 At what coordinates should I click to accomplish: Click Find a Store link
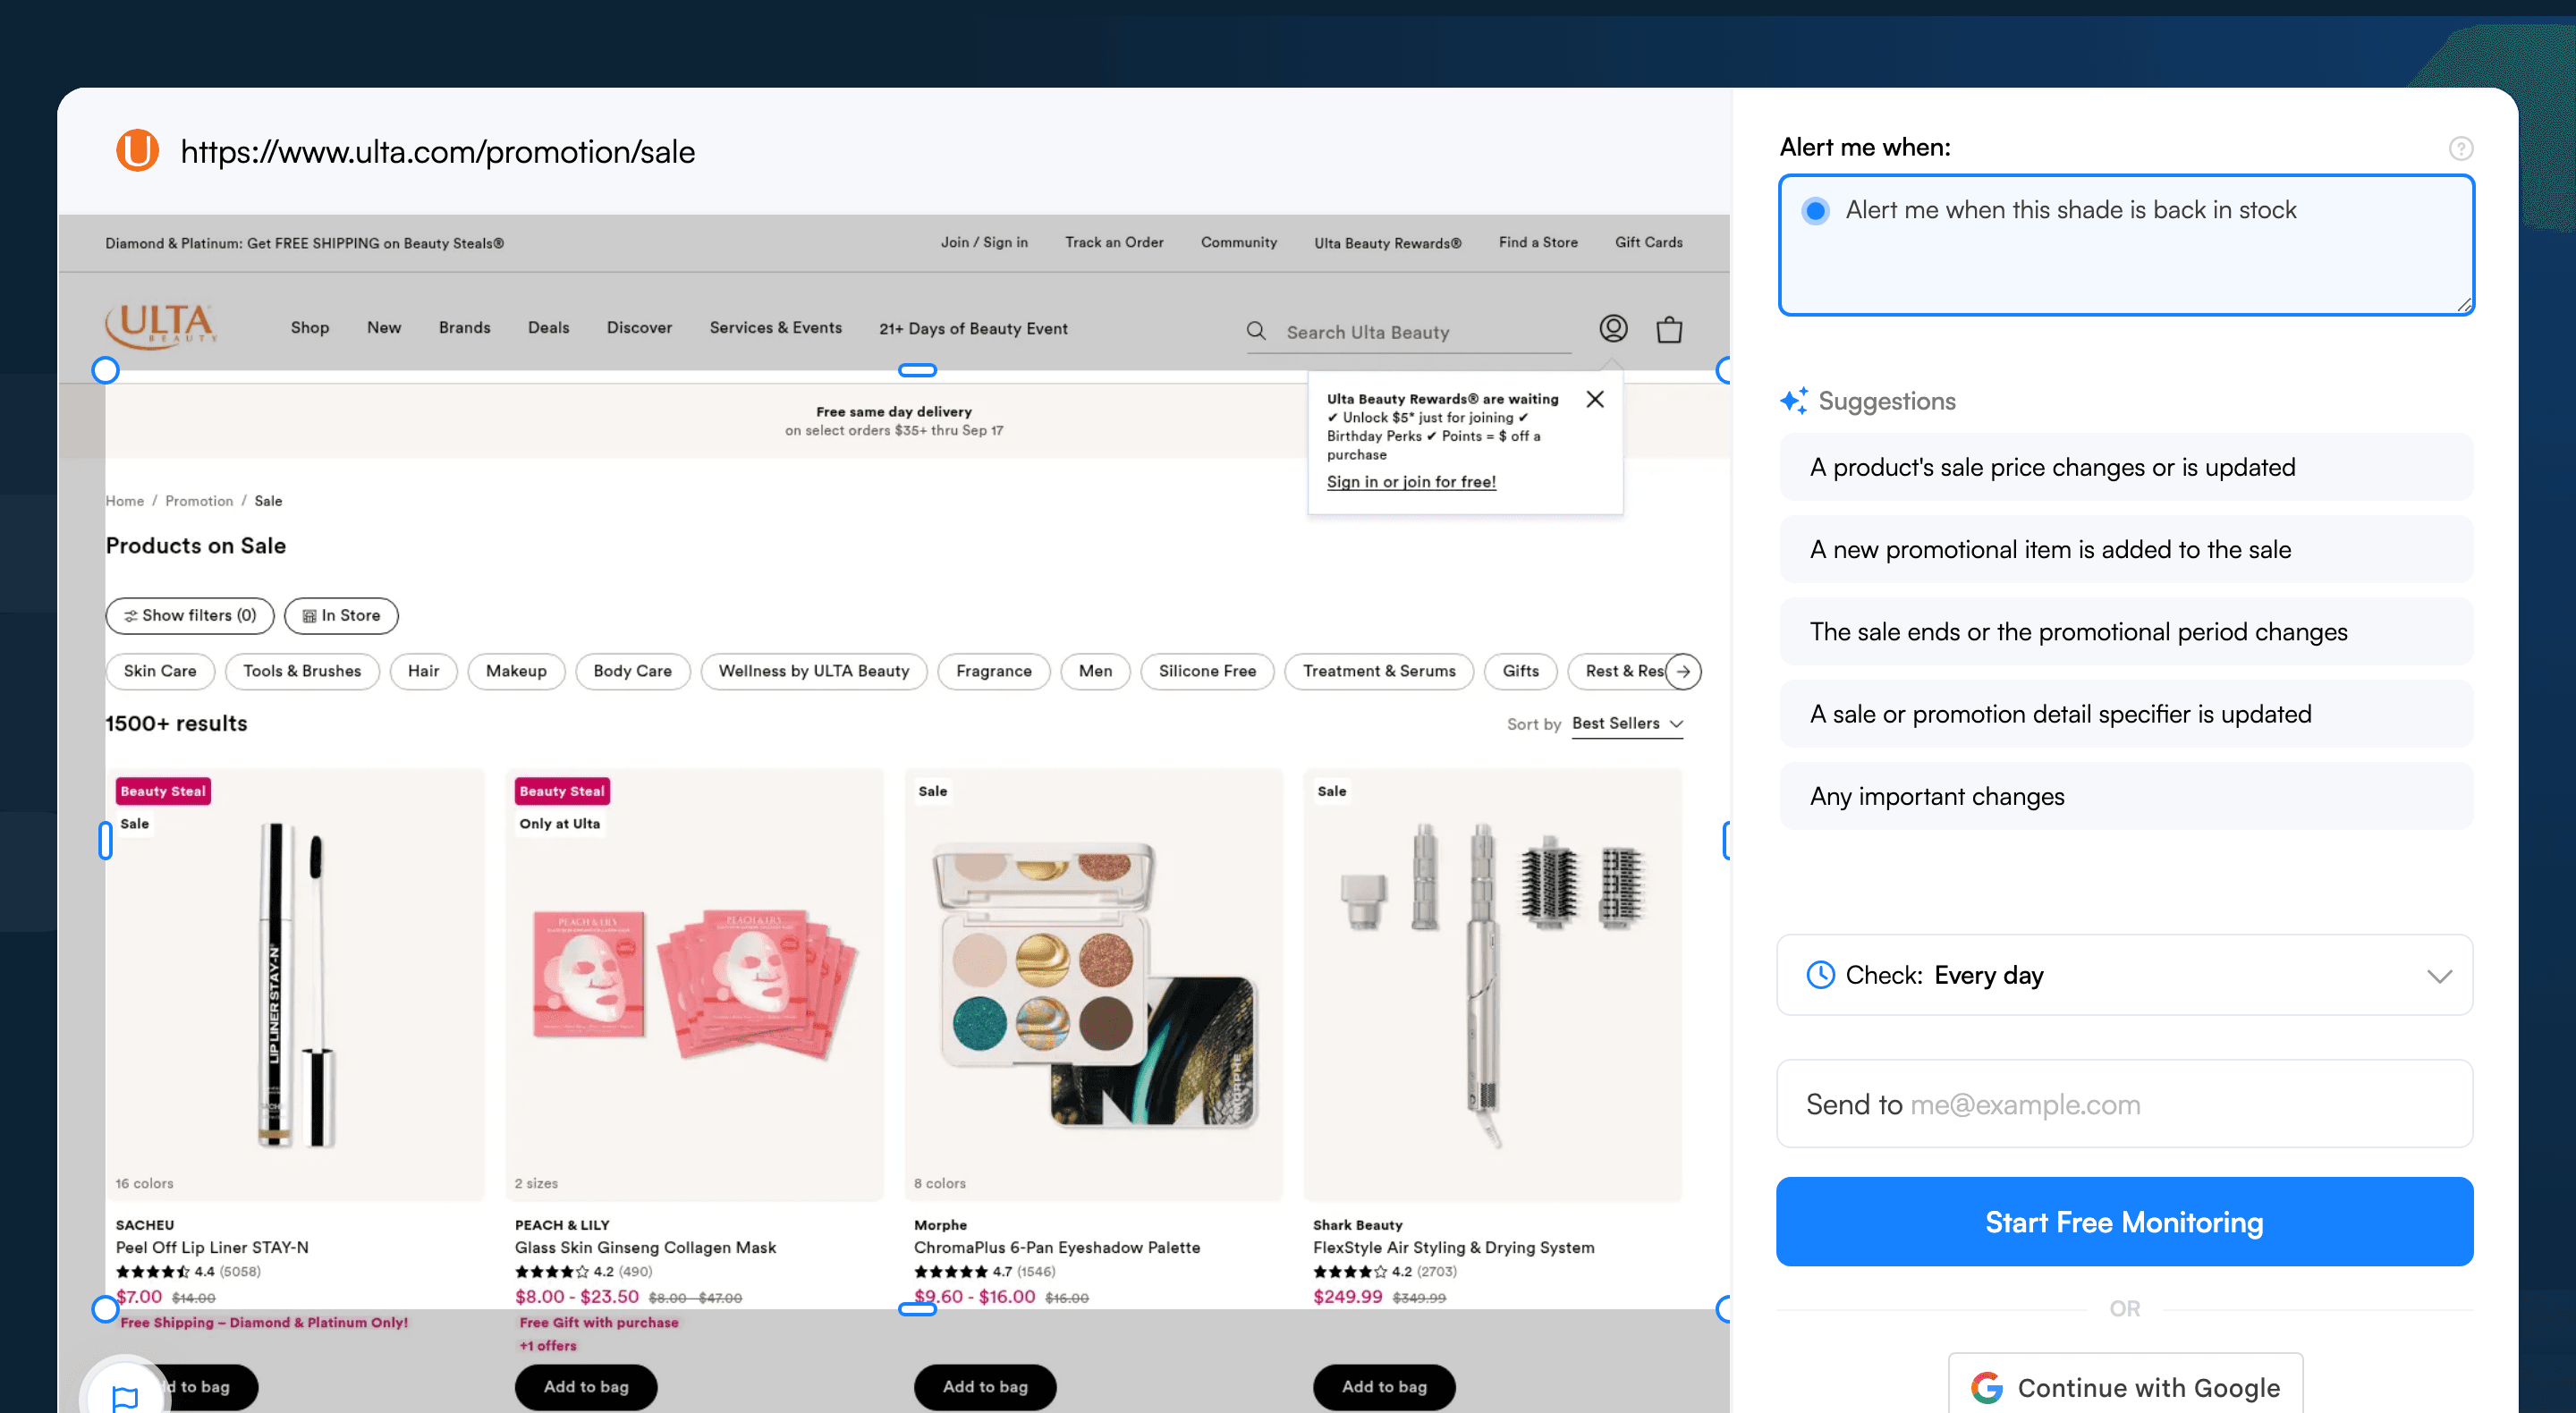pyautogui.click(x=1538, y=243)
